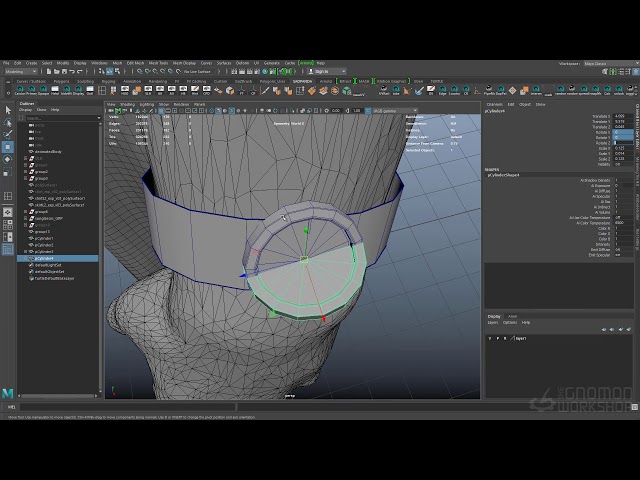Select defaultLightSet in the Outliner
The width and height of the screenshot is (640, 480).
coord(48,265)
